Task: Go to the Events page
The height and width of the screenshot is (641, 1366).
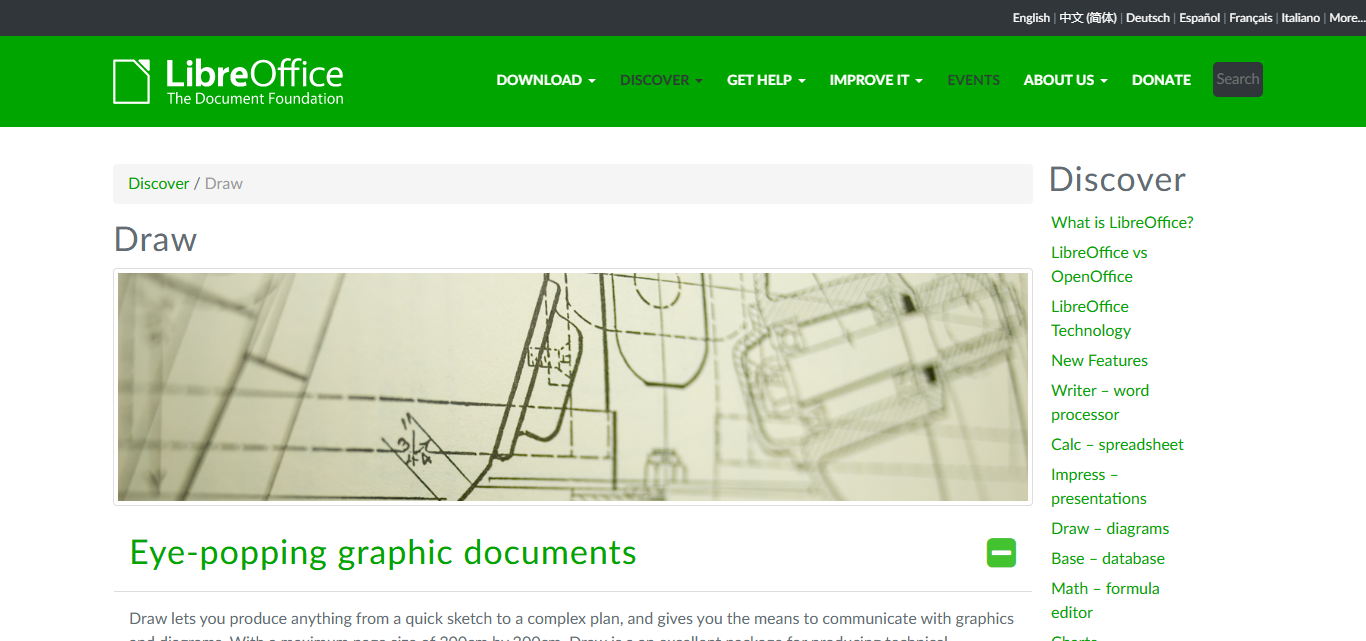Action: [x=973, y=80]
